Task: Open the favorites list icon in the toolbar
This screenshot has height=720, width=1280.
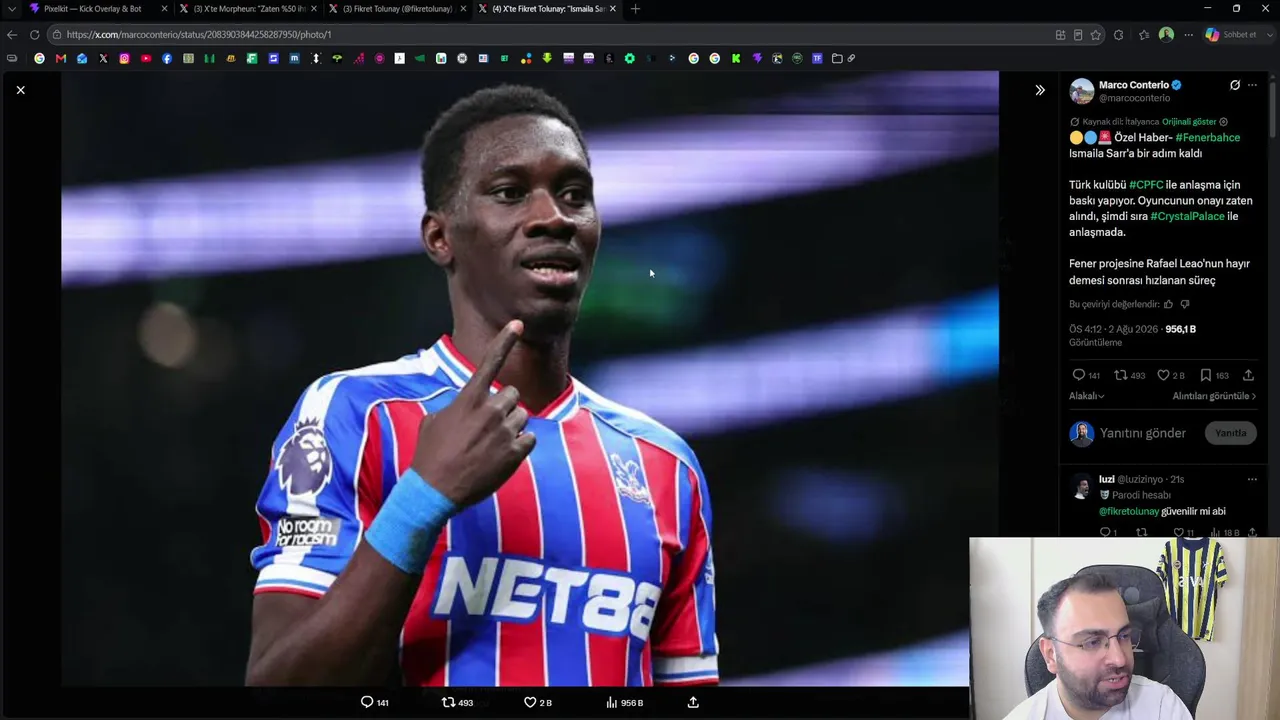Action: tap(1144, 35)
